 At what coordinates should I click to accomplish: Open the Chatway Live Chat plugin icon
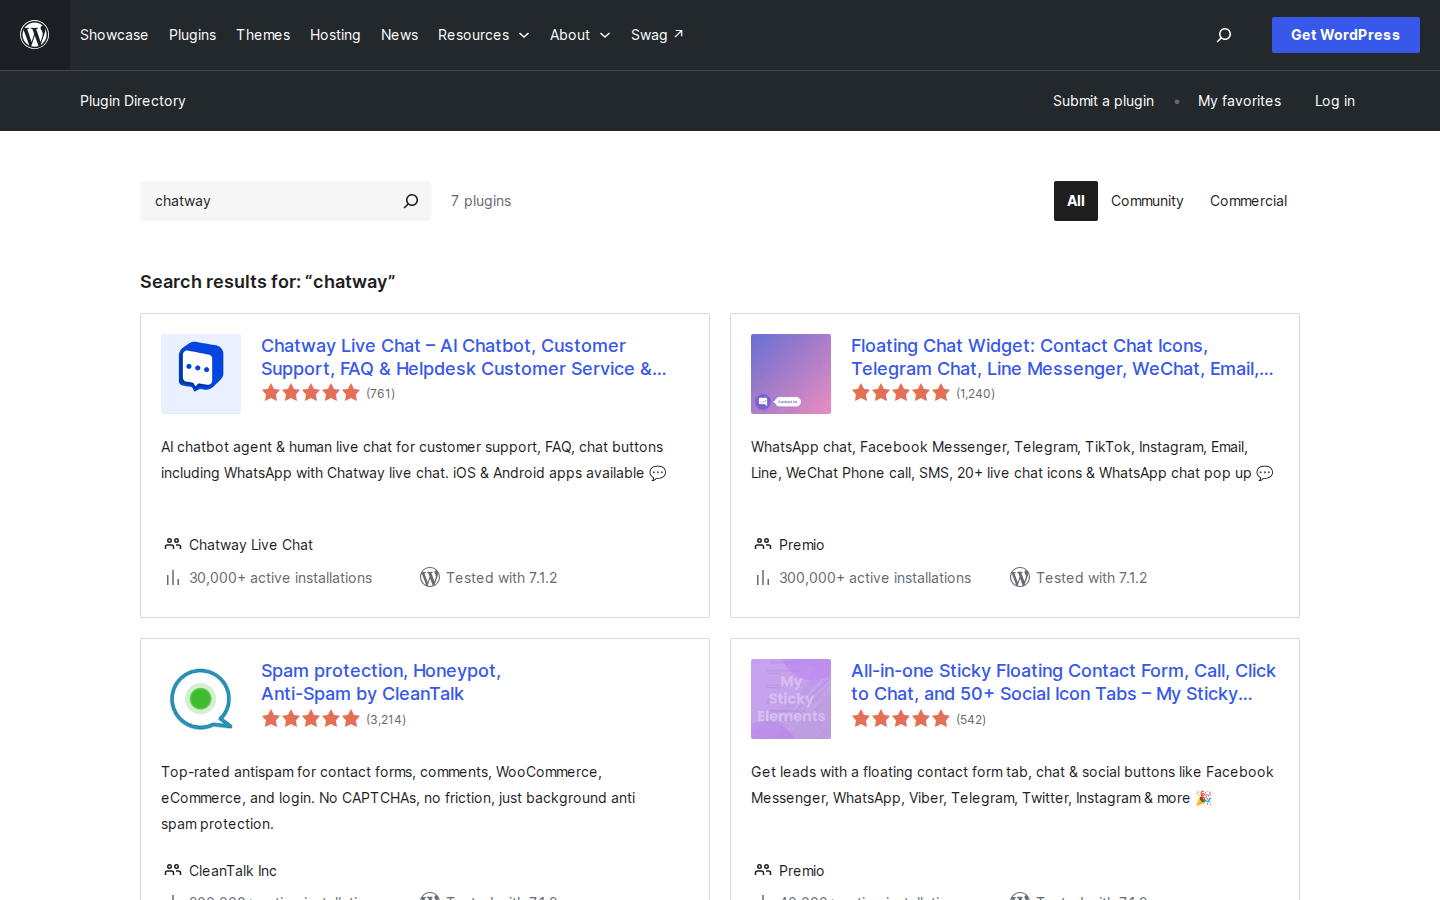coord(201,374)
